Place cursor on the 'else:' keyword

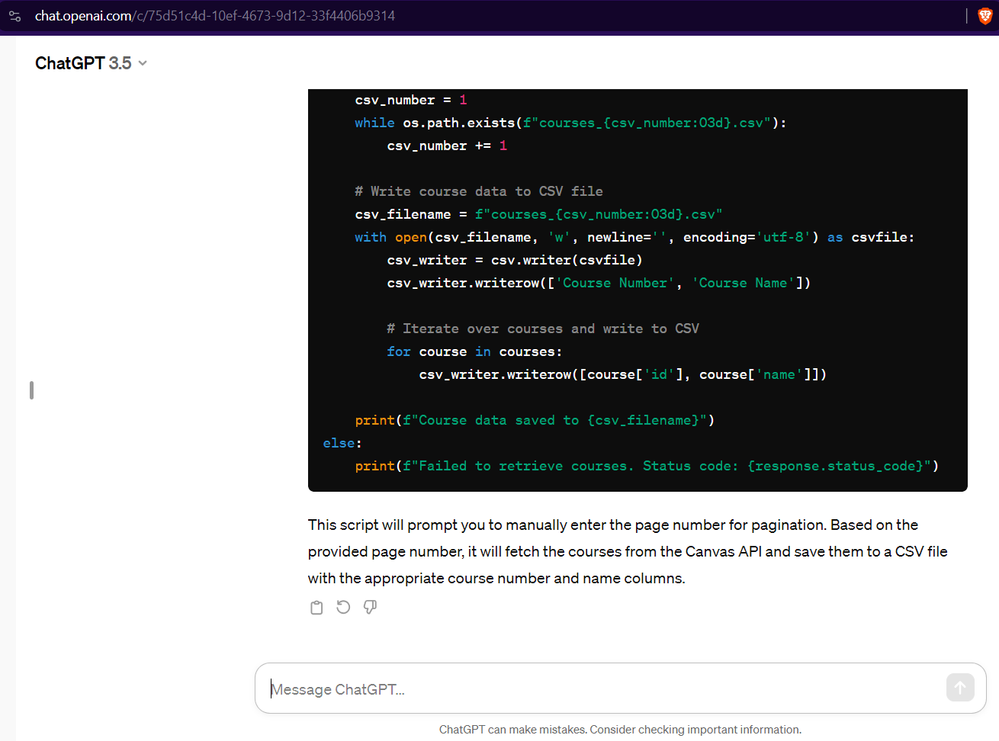pos(342,443)
